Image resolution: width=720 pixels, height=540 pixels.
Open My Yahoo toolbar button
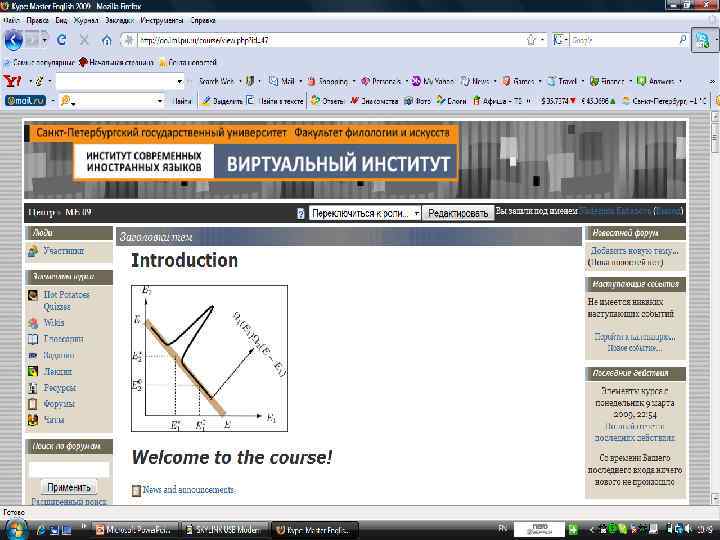[433, 81]
